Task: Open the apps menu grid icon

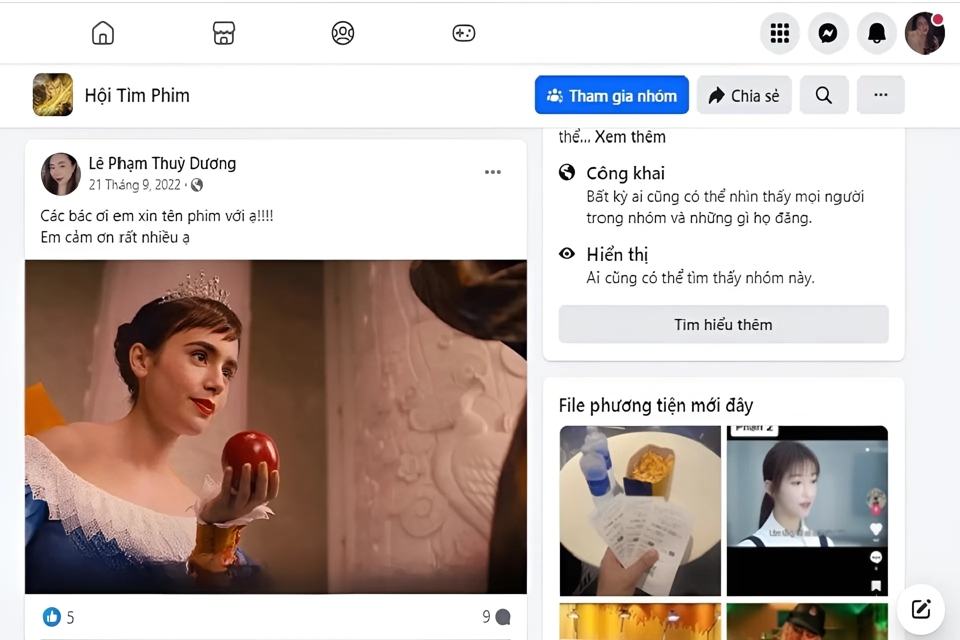Action: (x=779, y=32)
